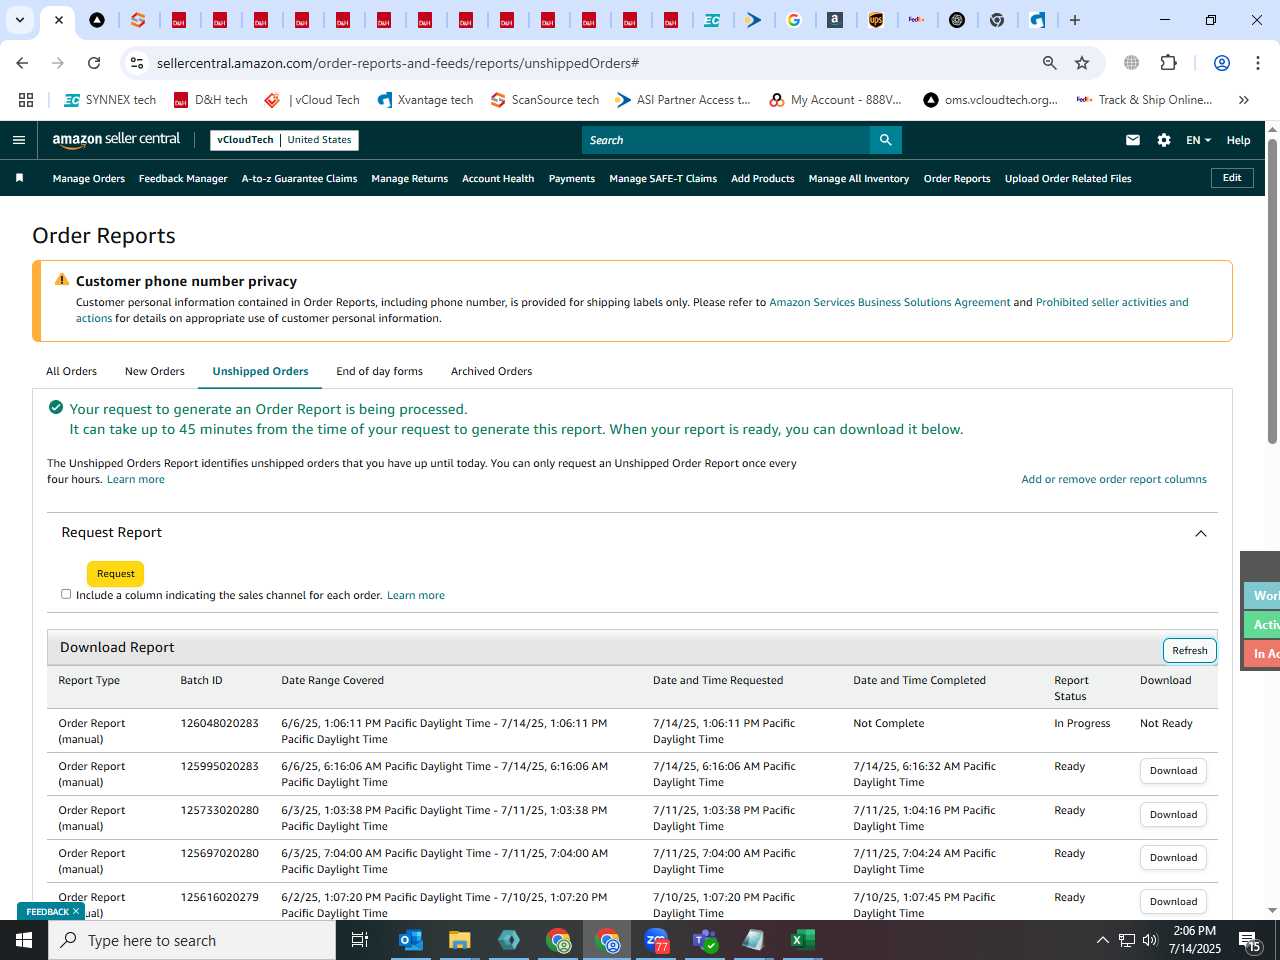
Task: Click the zoom magnifier icon in the address bar
Action: coord(1050,63)
